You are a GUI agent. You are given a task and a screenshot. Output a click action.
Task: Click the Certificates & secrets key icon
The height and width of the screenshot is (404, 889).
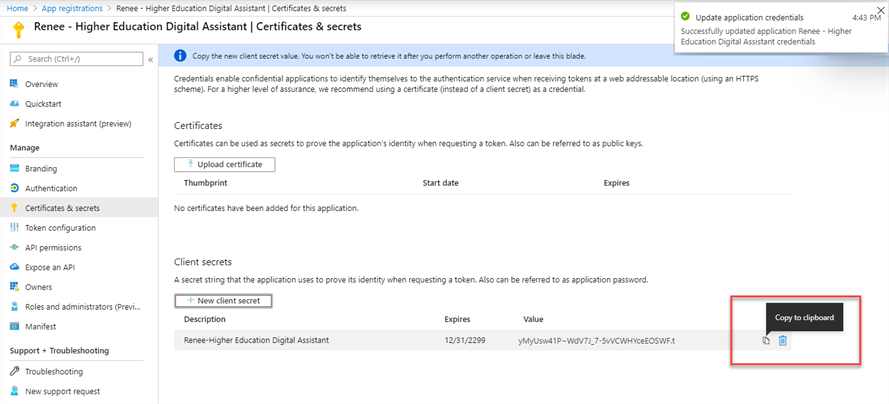coord(15,208)
